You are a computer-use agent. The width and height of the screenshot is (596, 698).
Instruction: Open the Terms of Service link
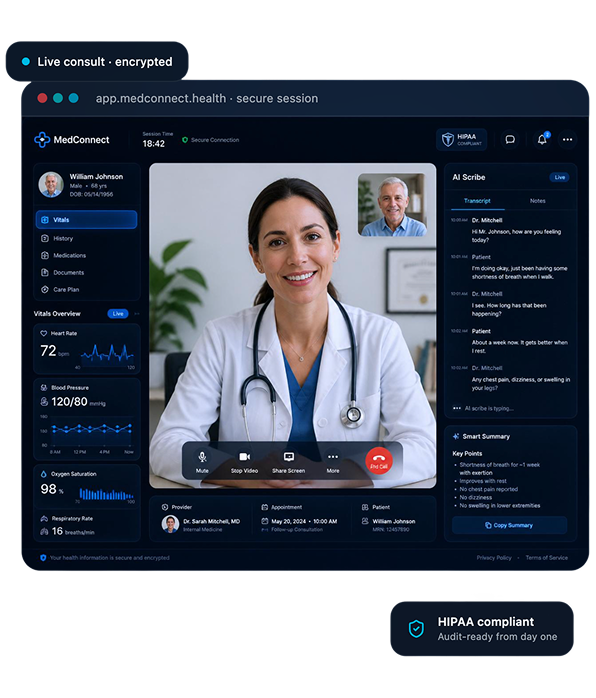[x=547, y=558]
